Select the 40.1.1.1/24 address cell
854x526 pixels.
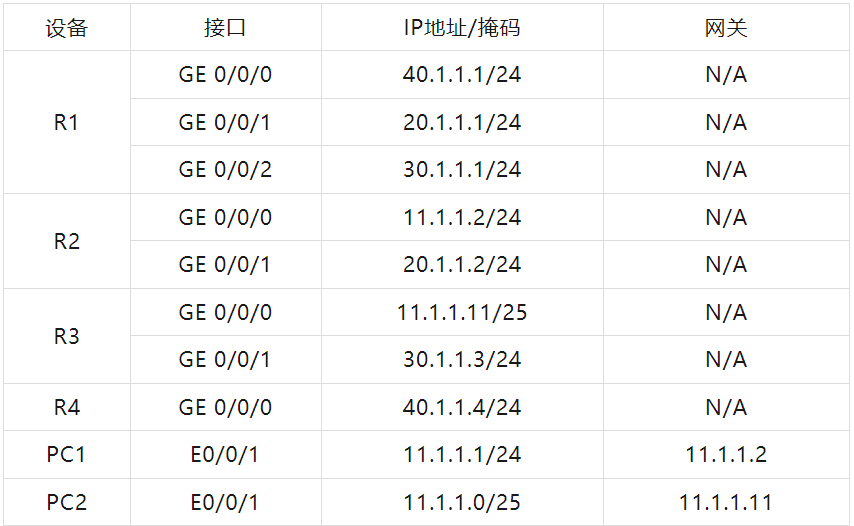pyautogui.click(x=462, y=75)
